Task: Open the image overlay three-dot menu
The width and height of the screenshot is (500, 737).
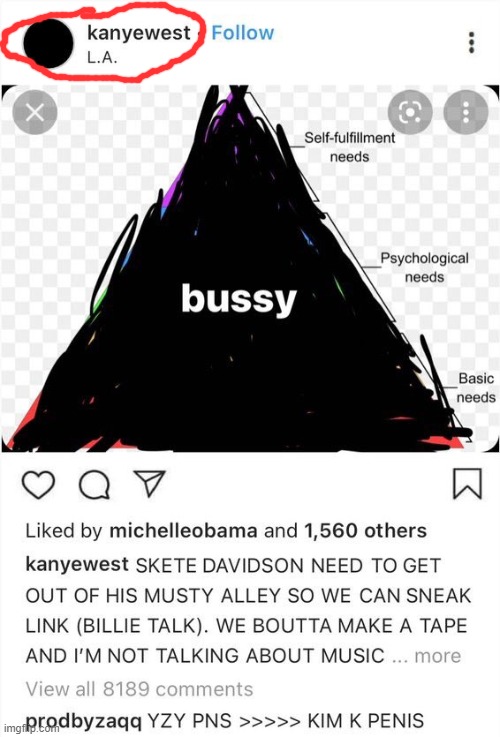Action: [x=466, y=112]
